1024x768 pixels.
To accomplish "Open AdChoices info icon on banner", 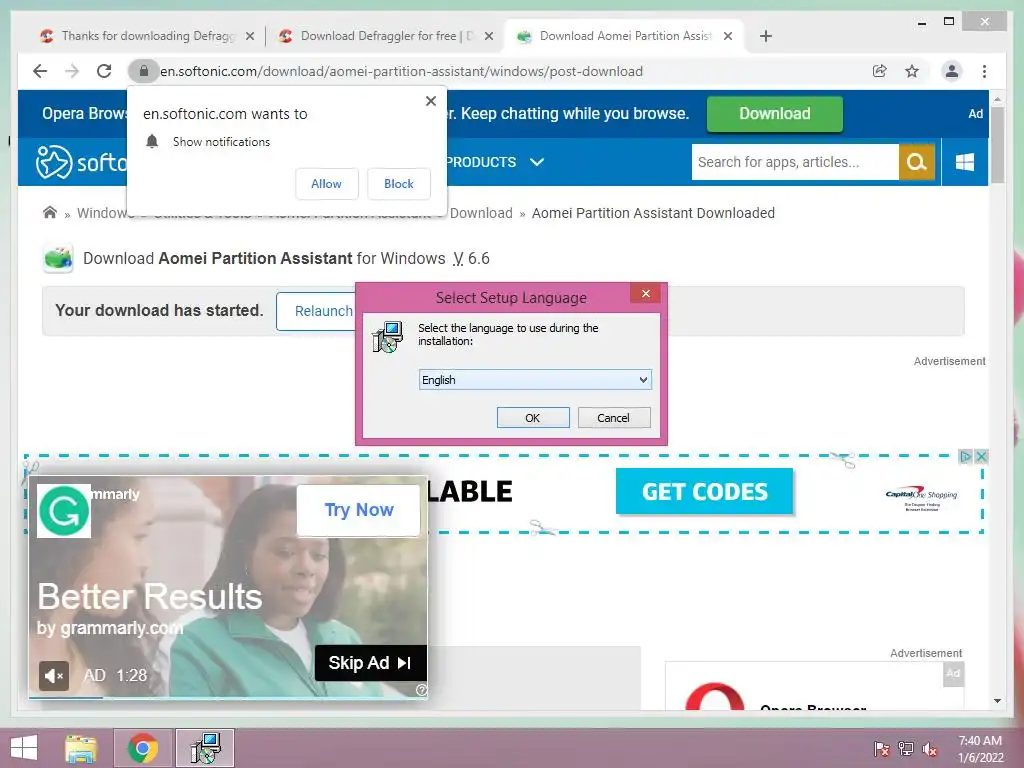I will 965,456.
